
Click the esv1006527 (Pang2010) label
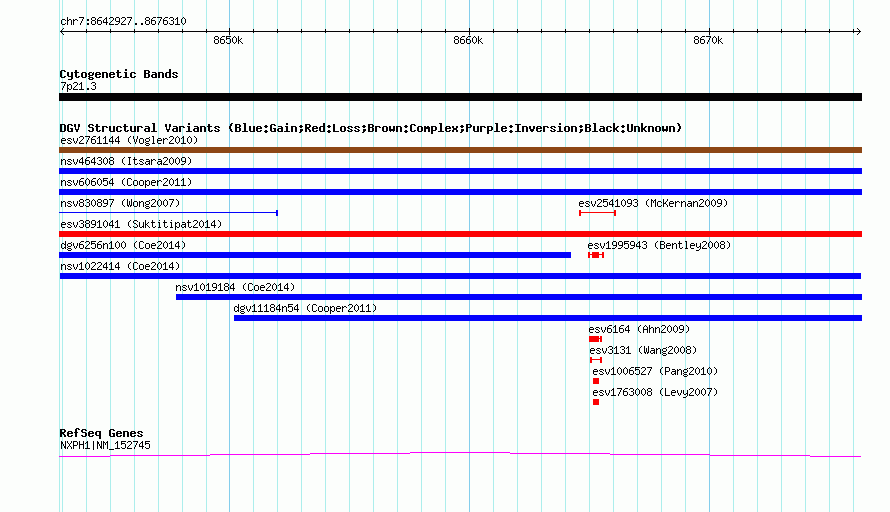coord(655,371)
